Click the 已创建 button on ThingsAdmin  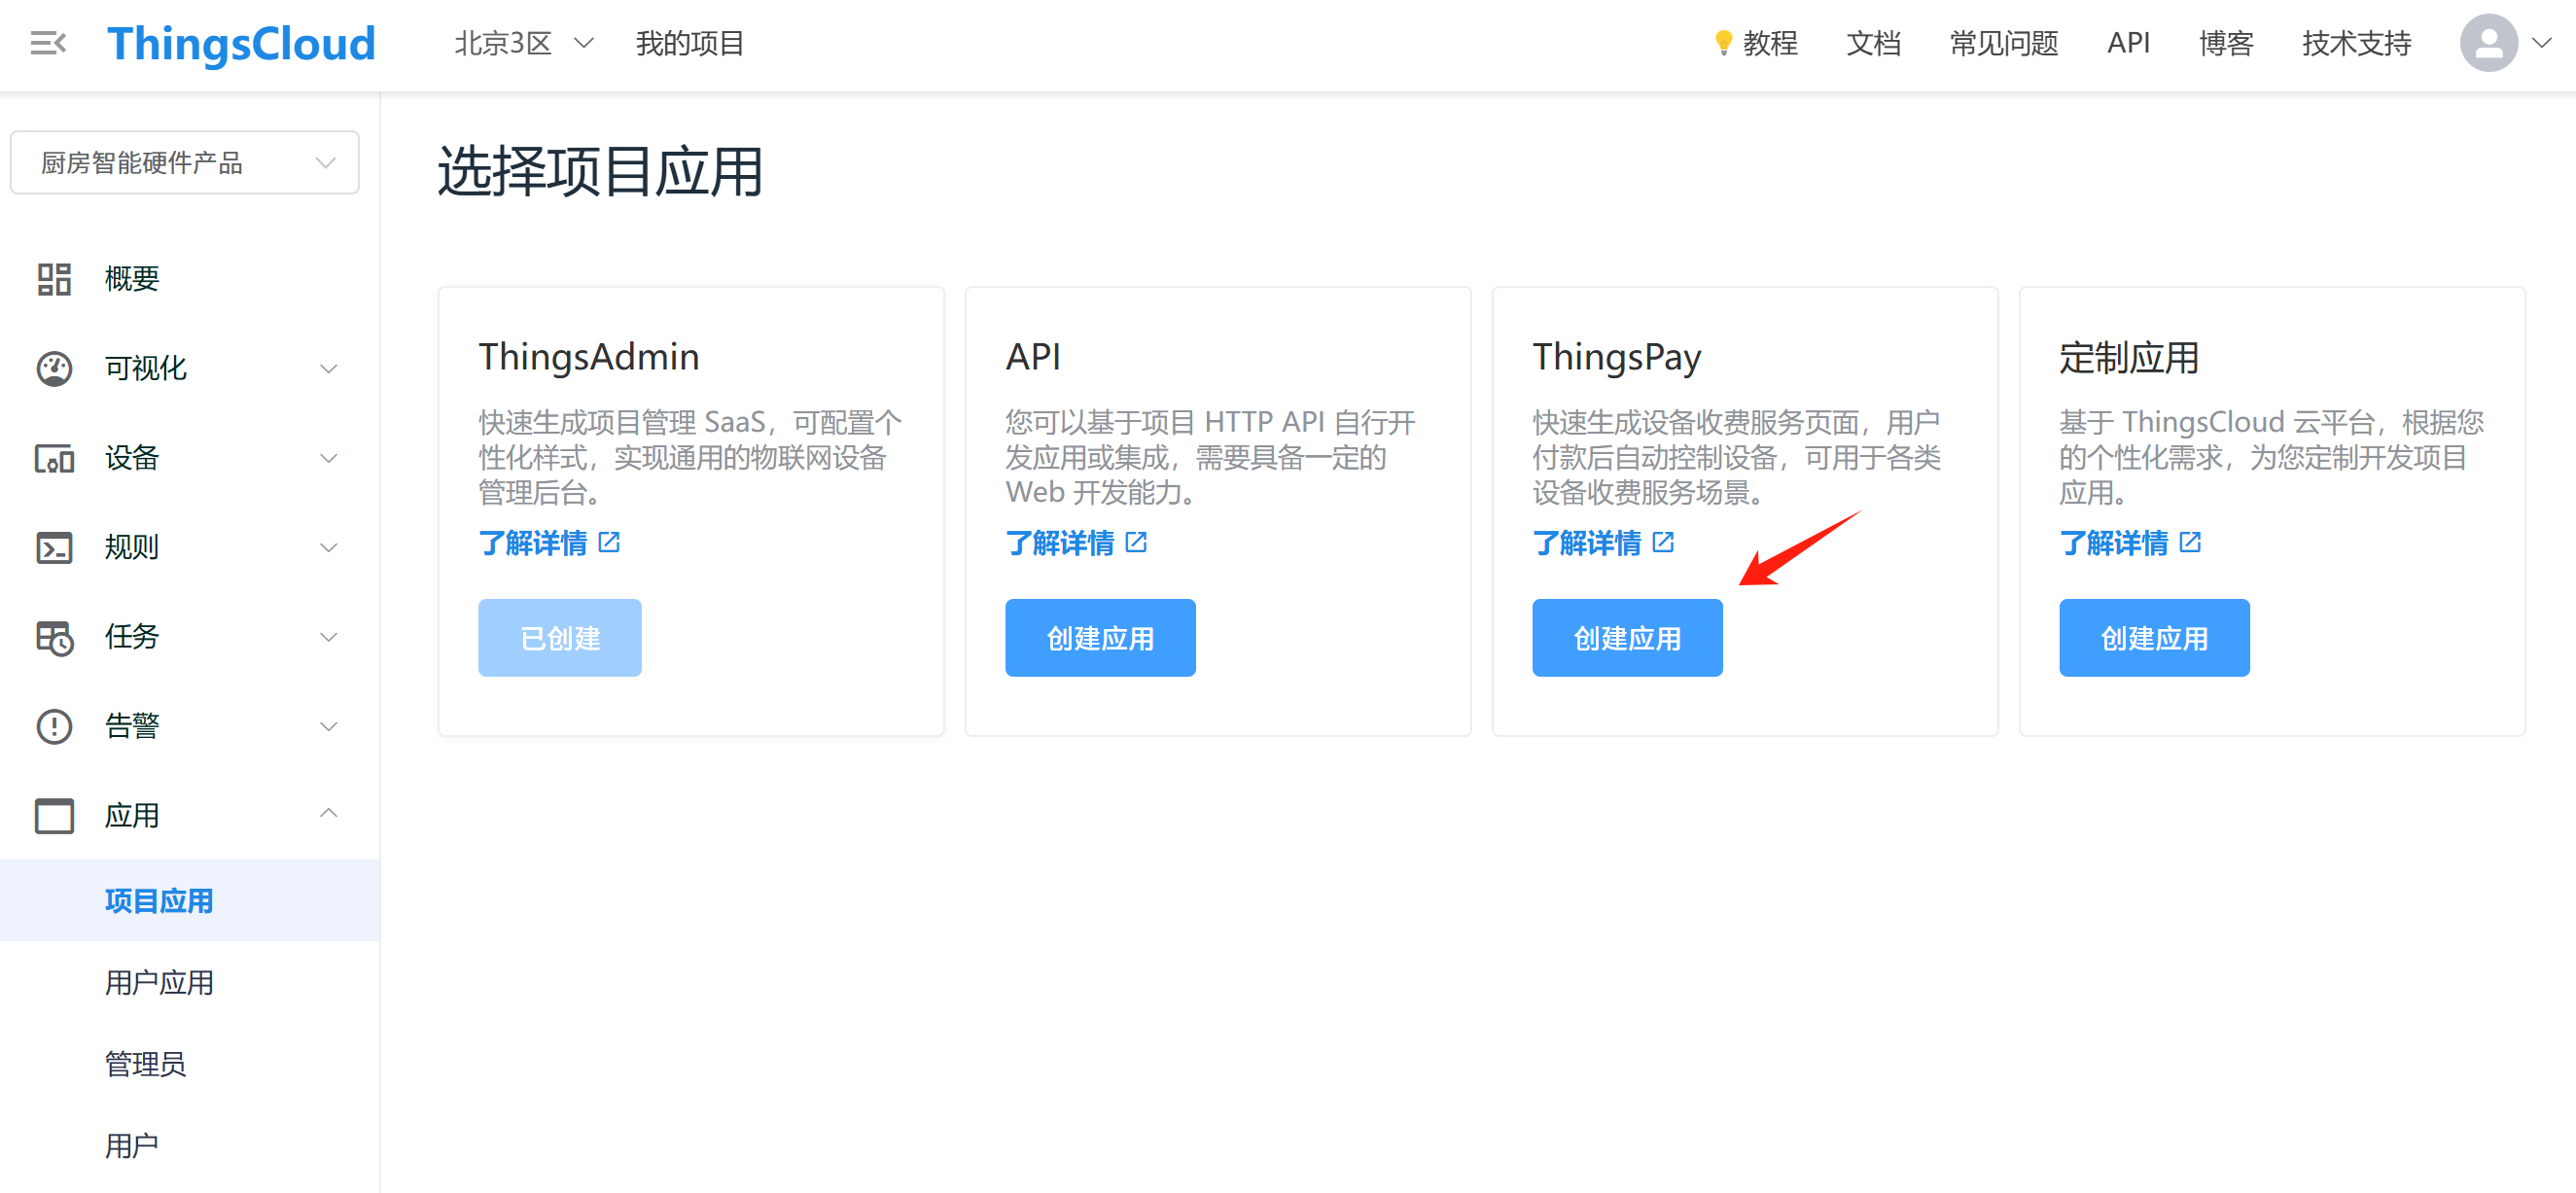point(560,638)
